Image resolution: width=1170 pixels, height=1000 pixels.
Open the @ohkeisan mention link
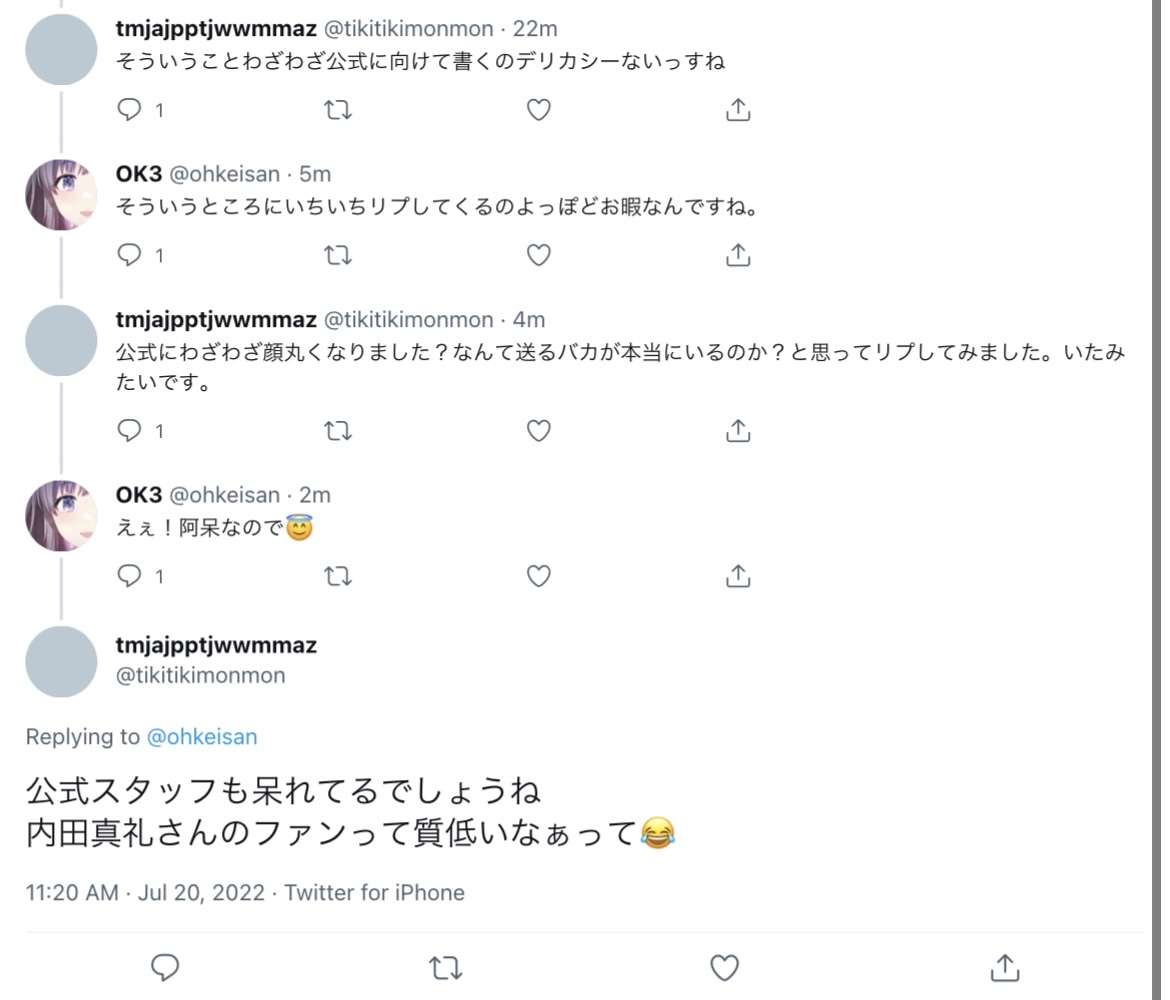(202, 737)
